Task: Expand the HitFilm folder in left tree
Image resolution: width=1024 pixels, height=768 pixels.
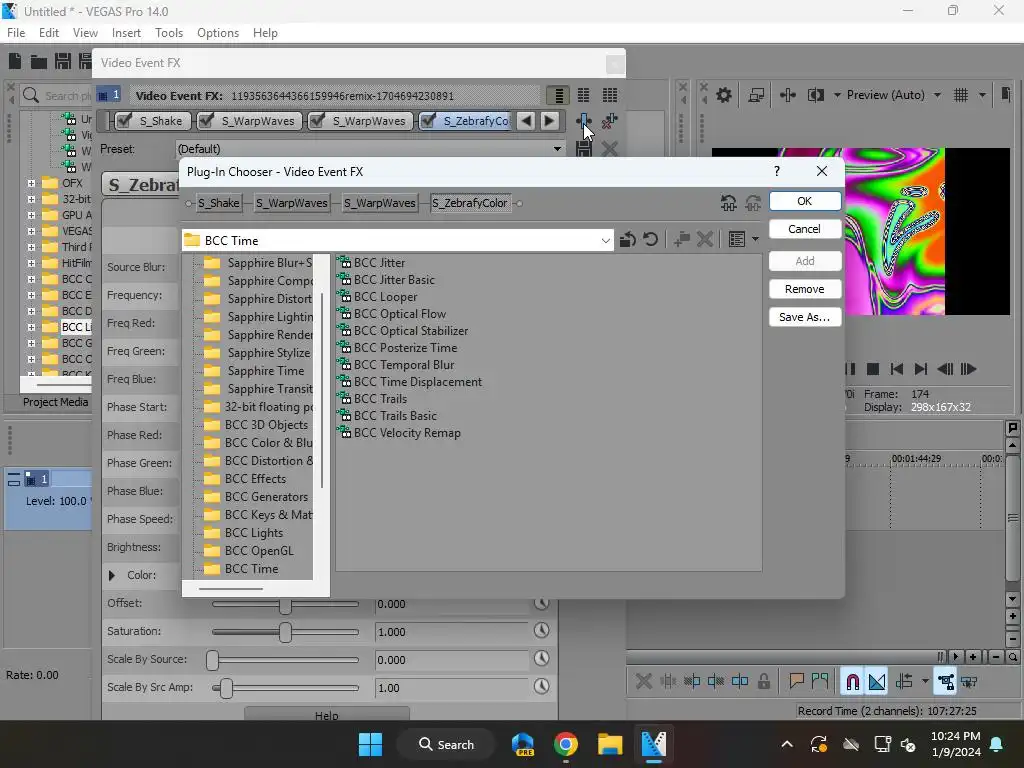Action: pos(31,263)
